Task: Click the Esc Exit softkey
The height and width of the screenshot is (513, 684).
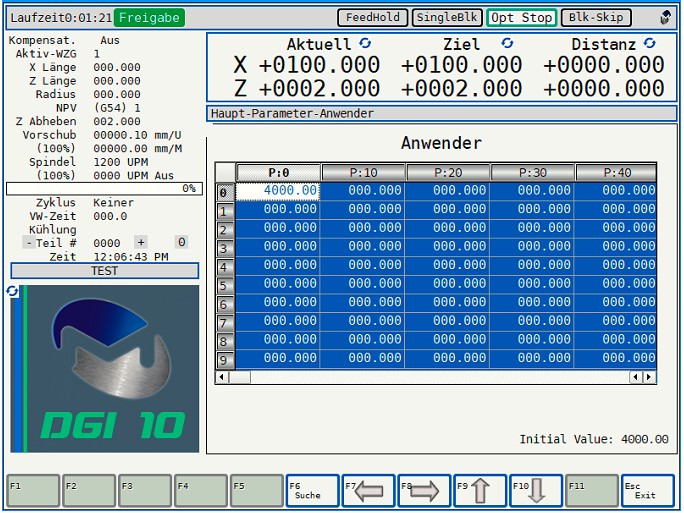Action: pos(648,491)
